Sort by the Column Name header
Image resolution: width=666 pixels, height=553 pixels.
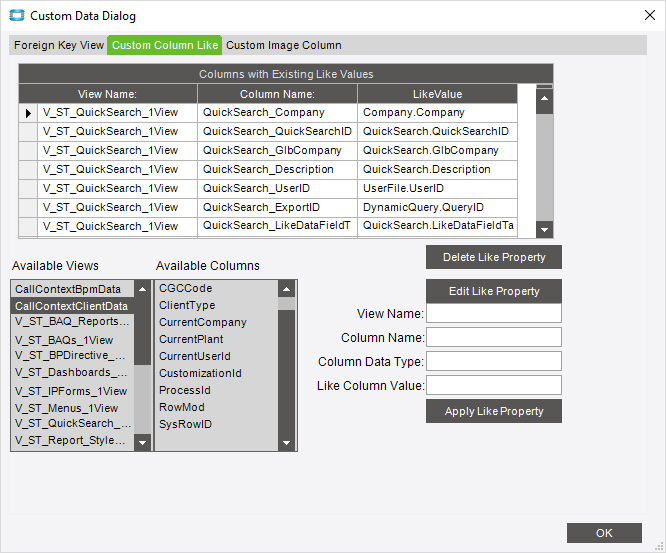277,94
